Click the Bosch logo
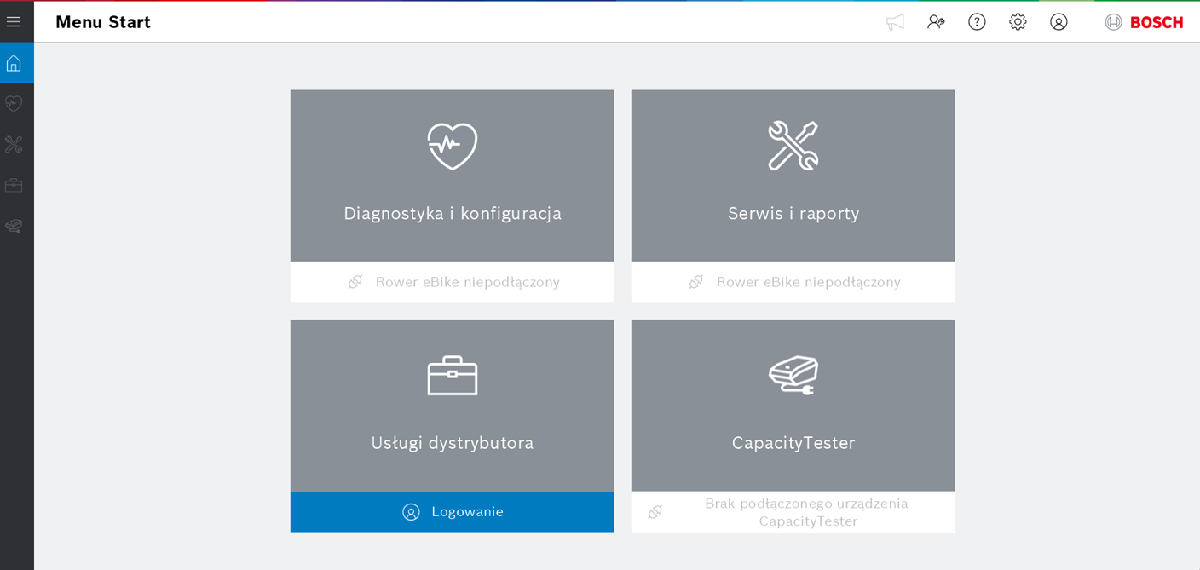Image resolution: width=1200 pixels, height=570 pixels. 1142,22
